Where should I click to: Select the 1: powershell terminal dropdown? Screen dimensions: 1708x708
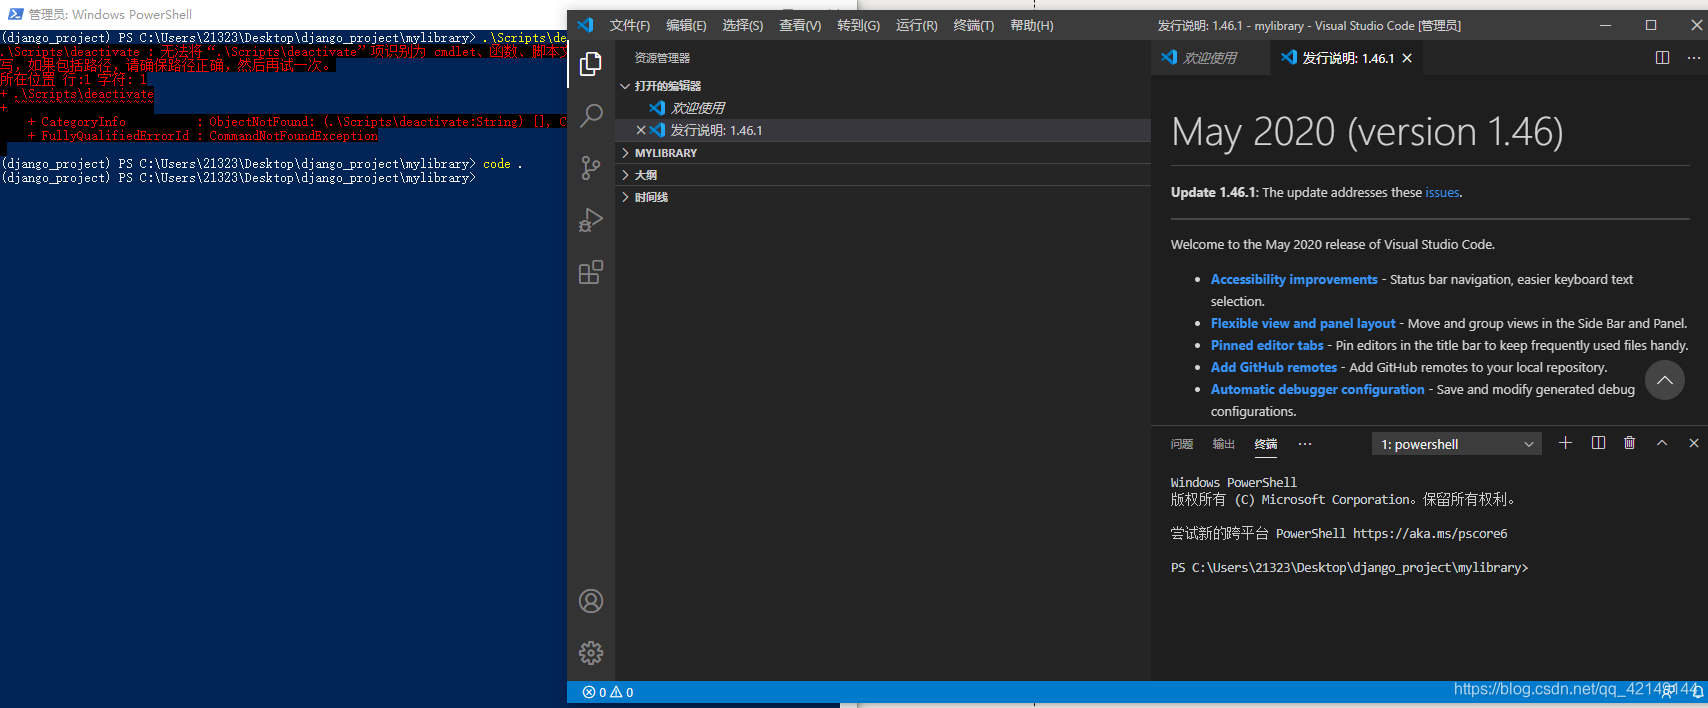coord(1456,444)
